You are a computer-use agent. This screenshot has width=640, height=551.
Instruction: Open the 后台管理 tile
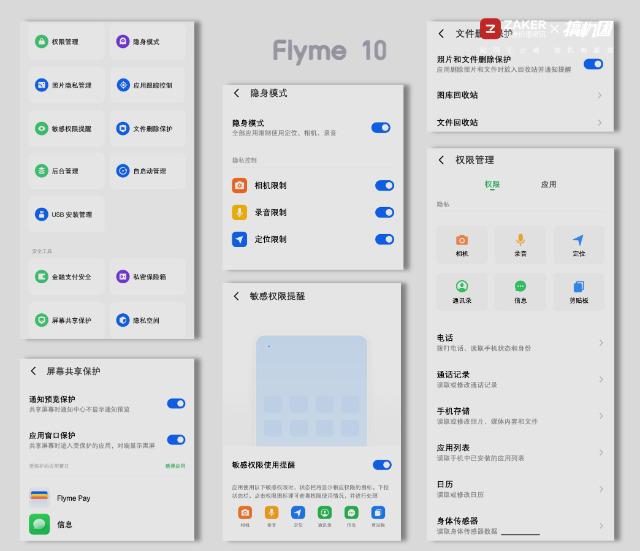click(x=67, y=171)
